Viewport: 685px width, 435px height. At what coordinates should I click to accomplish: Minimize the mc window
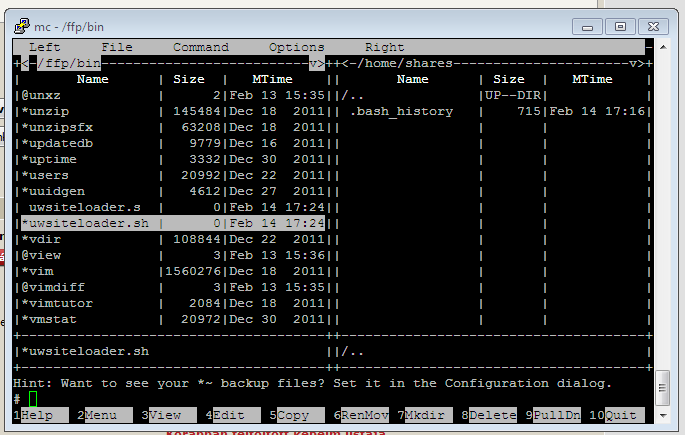pos(587,27)
